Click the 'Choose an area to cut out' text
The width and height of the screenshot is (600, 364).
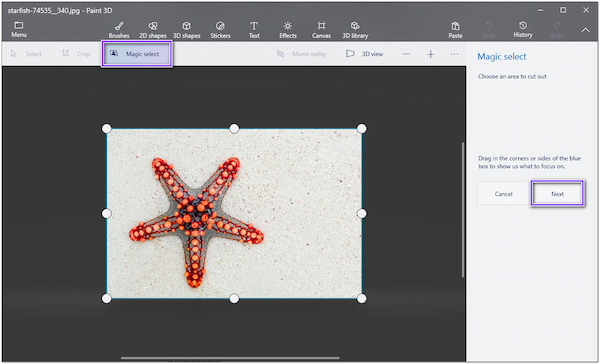pos(512,77)
